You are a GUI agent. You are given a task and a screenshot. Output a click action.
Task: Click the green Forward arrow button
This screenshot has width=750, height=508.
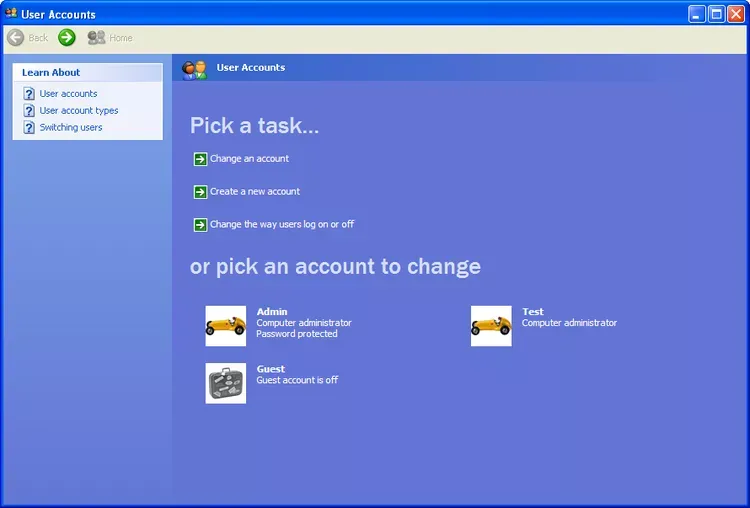click(67, 38)
